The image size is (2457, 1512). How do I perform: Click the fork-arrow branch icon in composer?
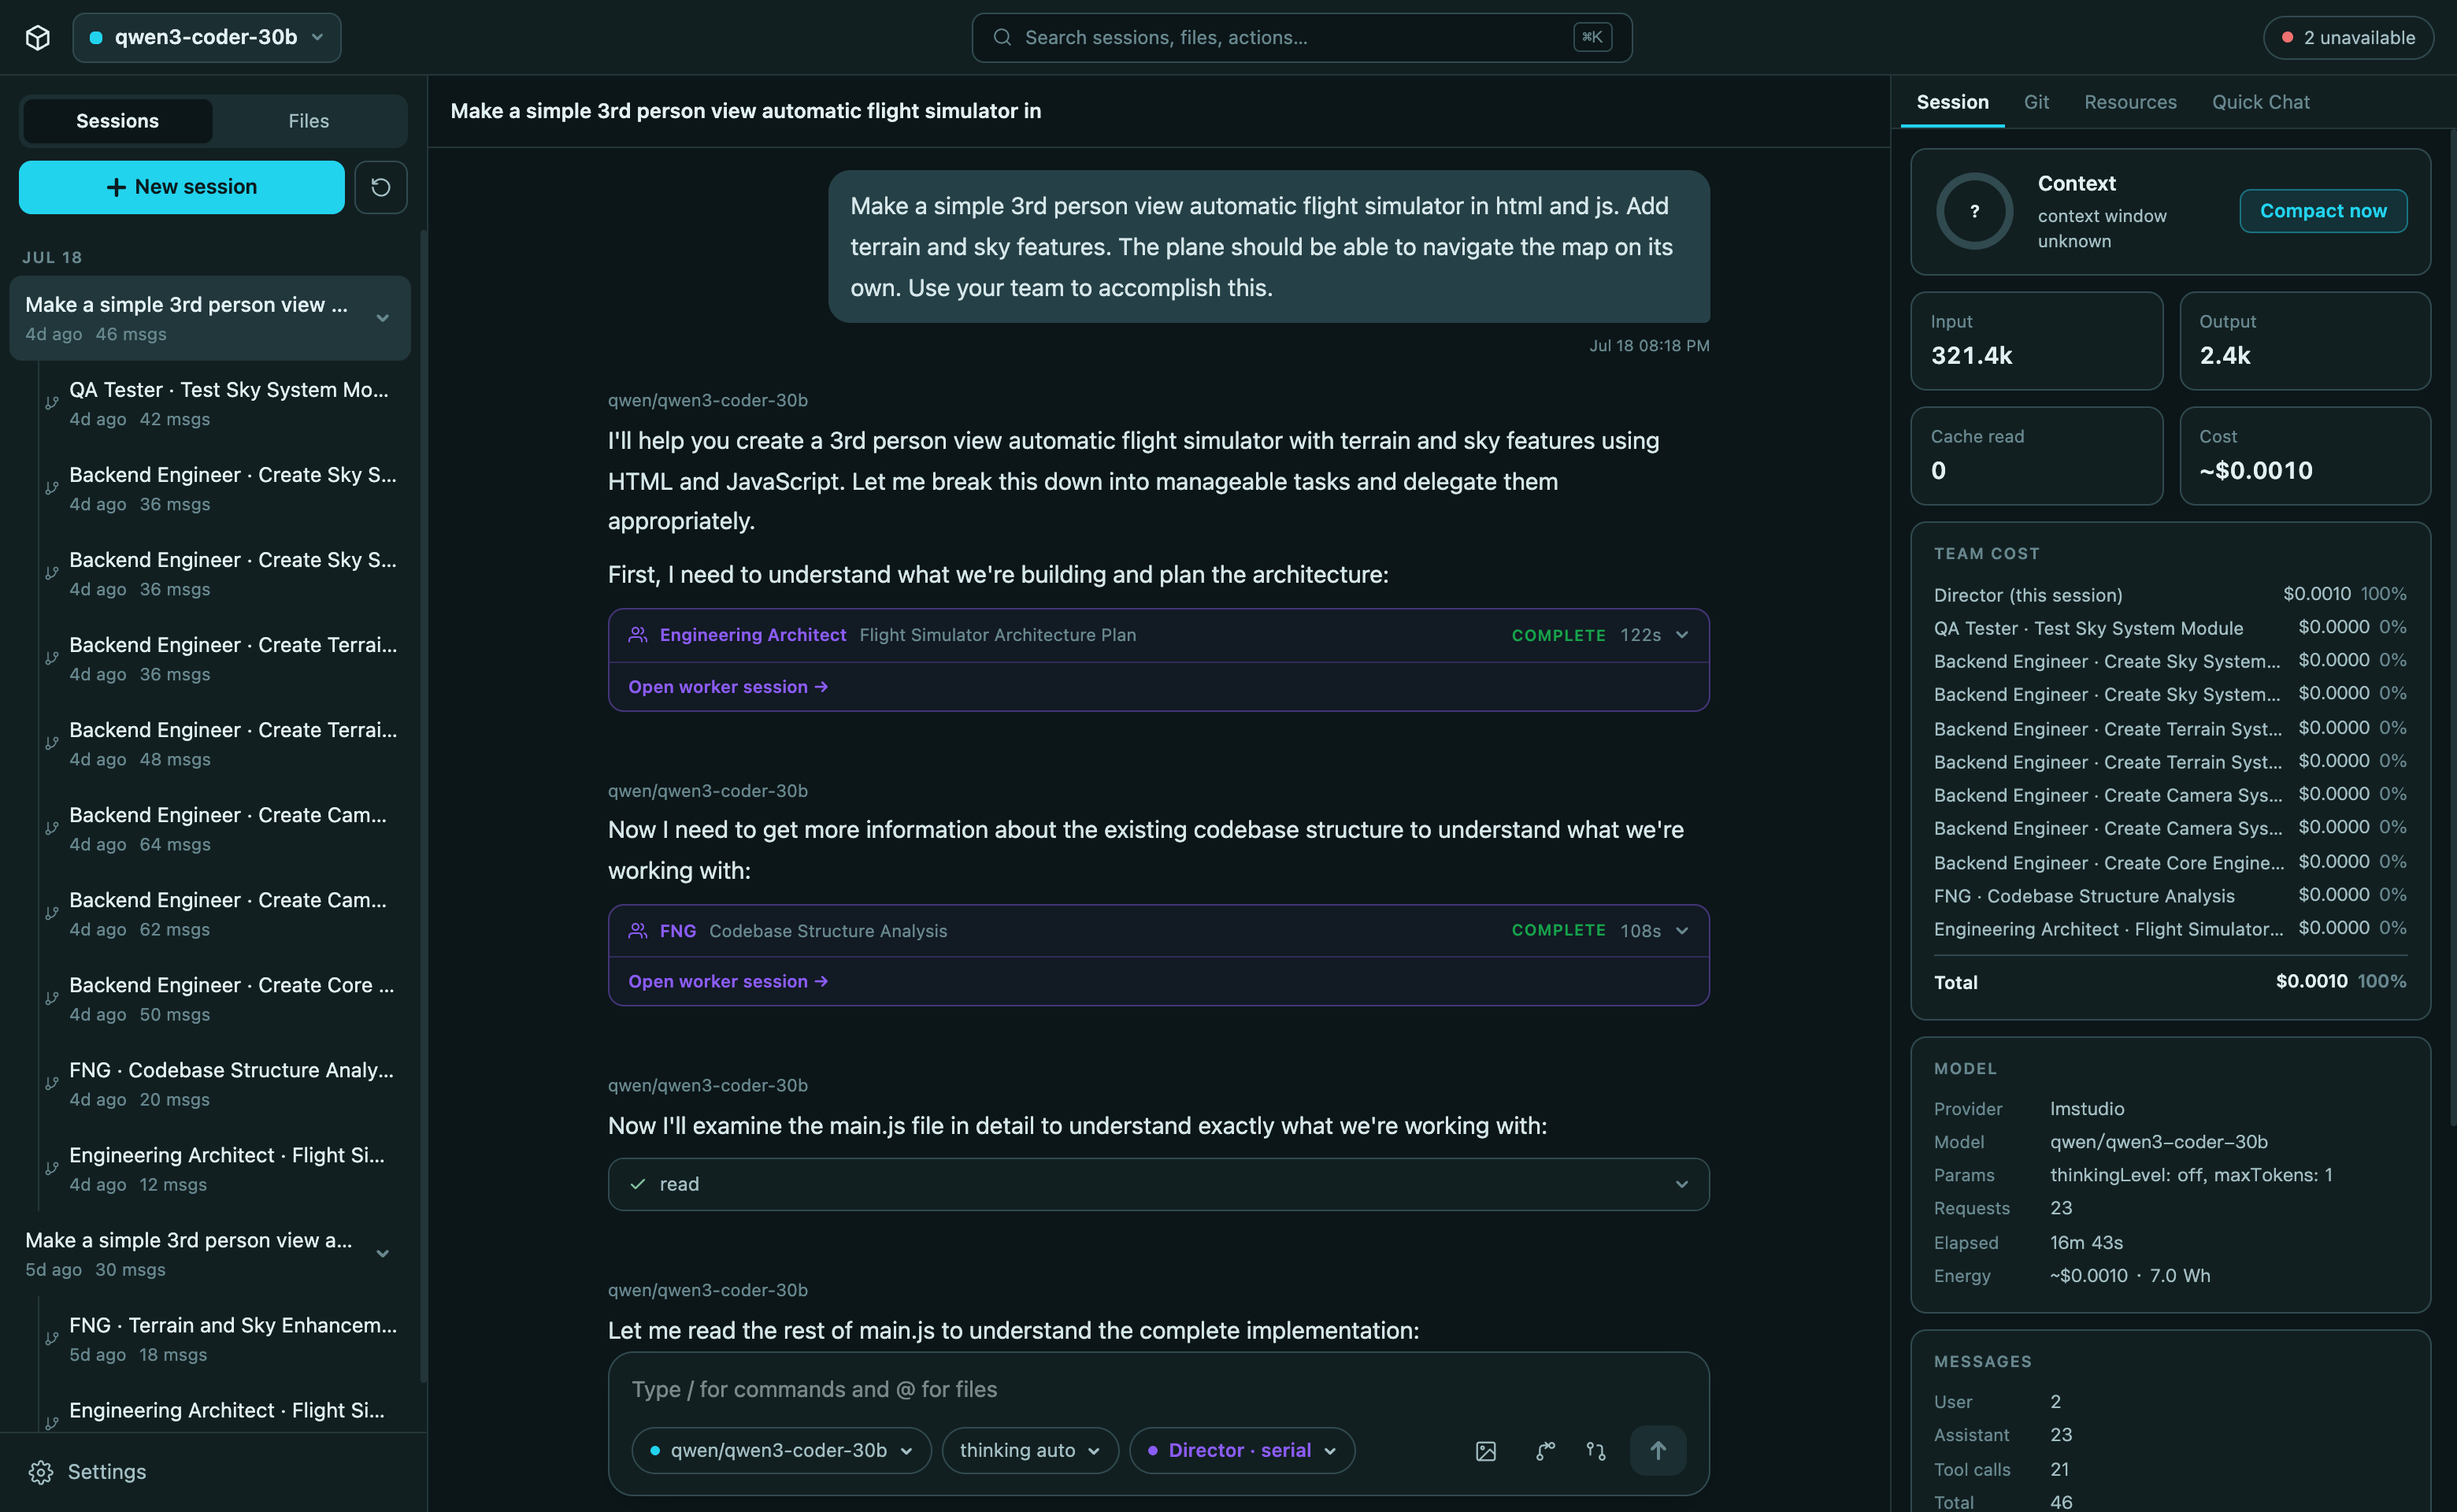pyautogui.click(x=1545, y=1451)
